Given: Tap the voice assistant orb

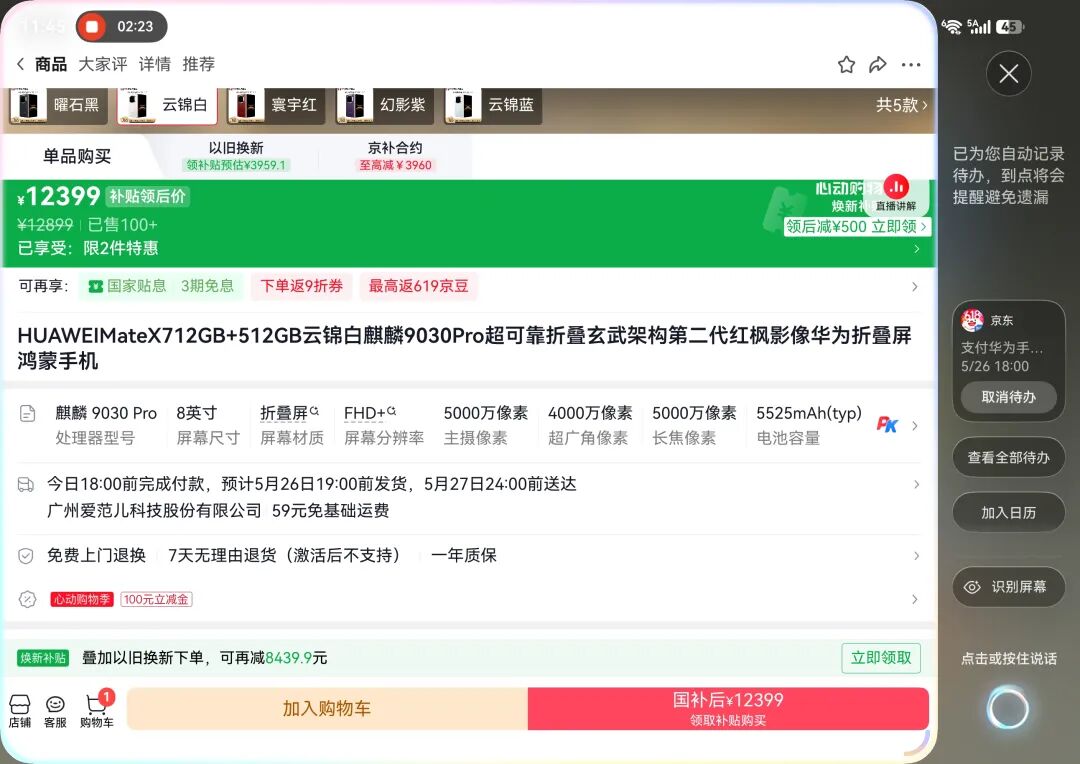Looking at the screenshot, I should 1008,708.
